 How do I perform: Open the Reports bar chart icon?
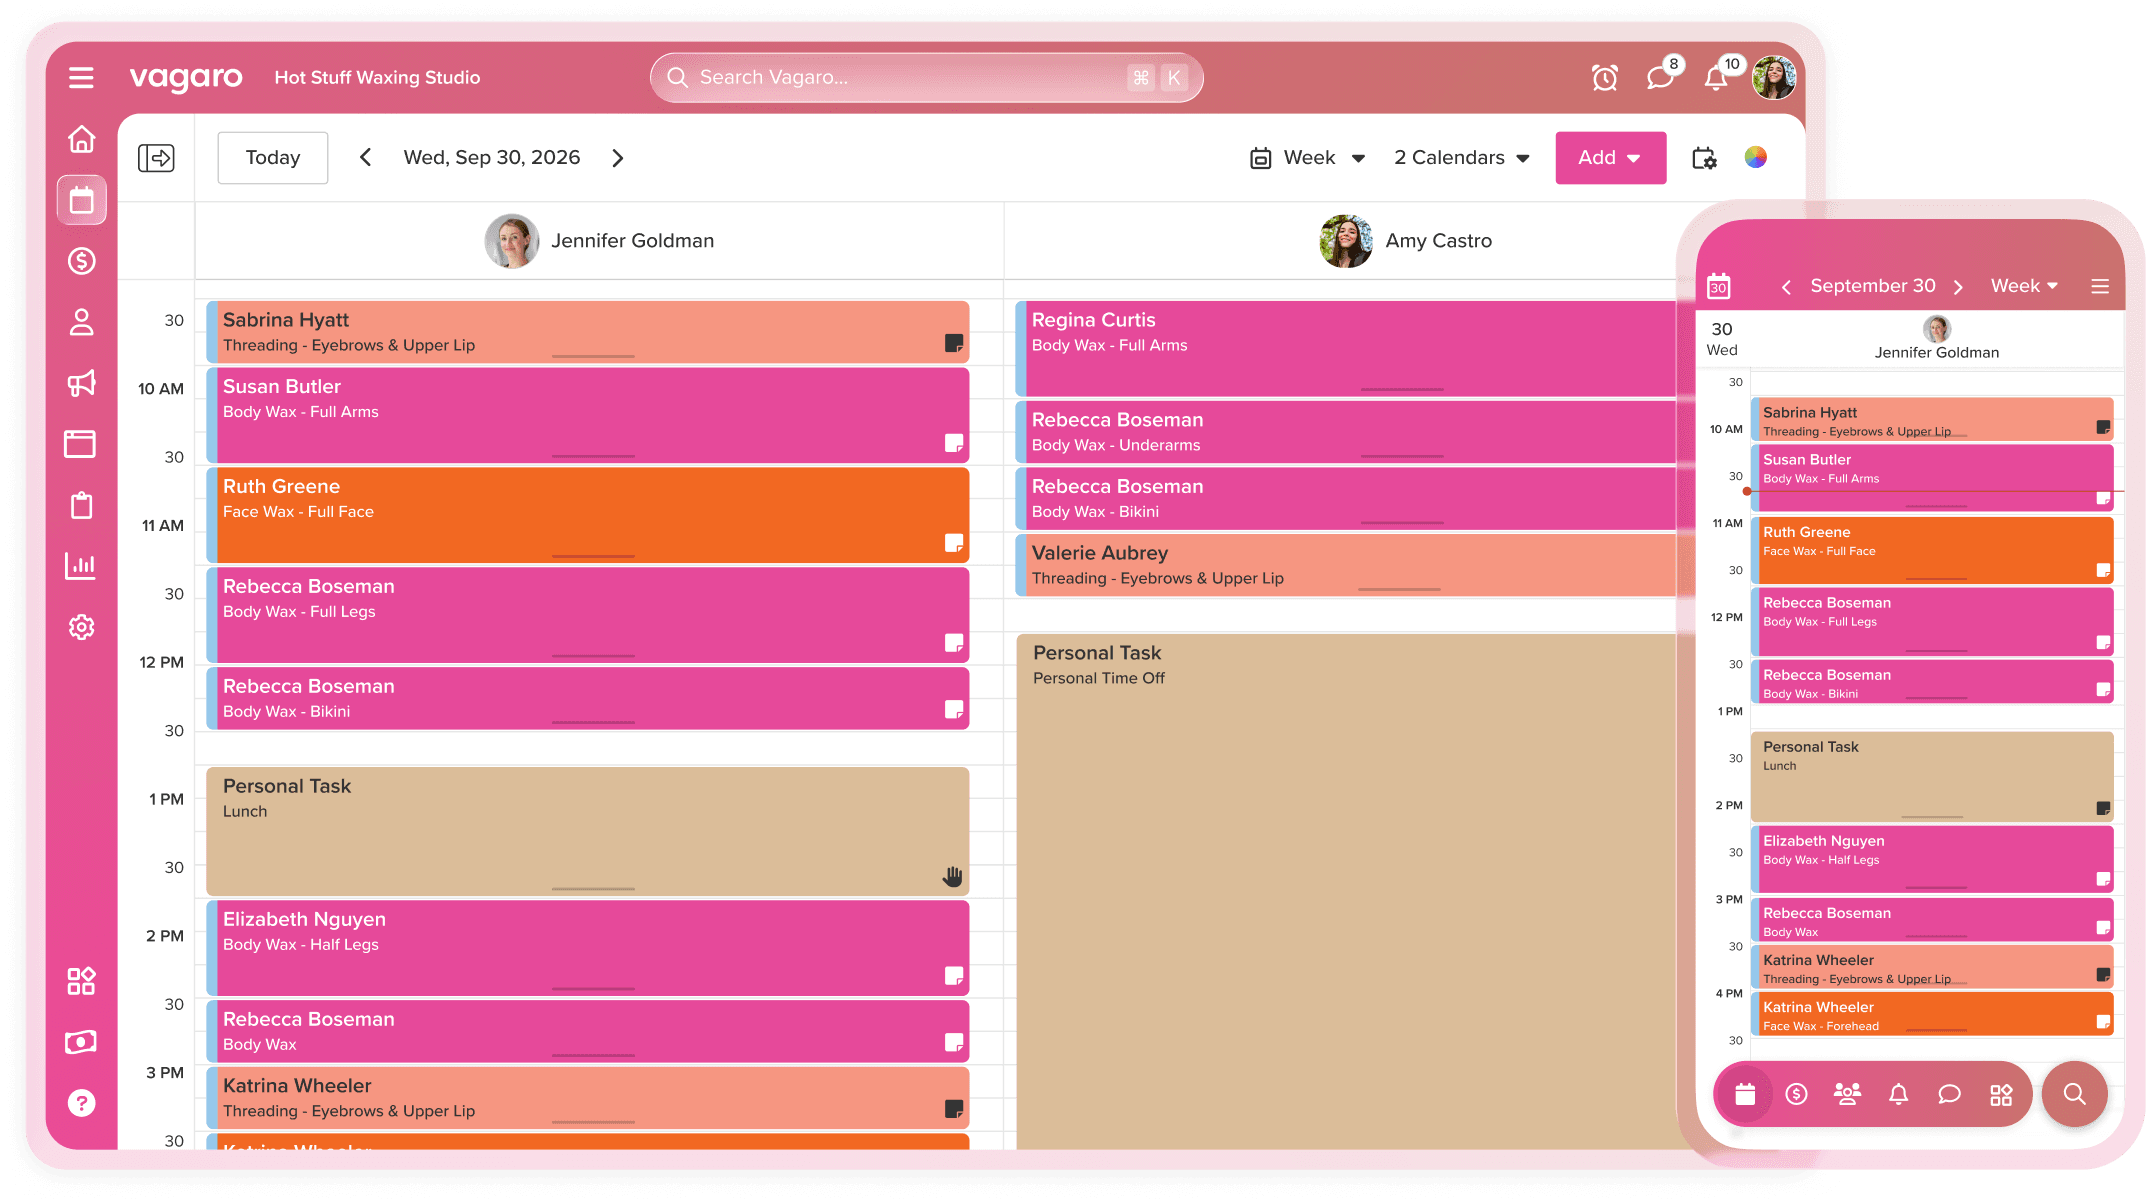(x=81, y=565)
